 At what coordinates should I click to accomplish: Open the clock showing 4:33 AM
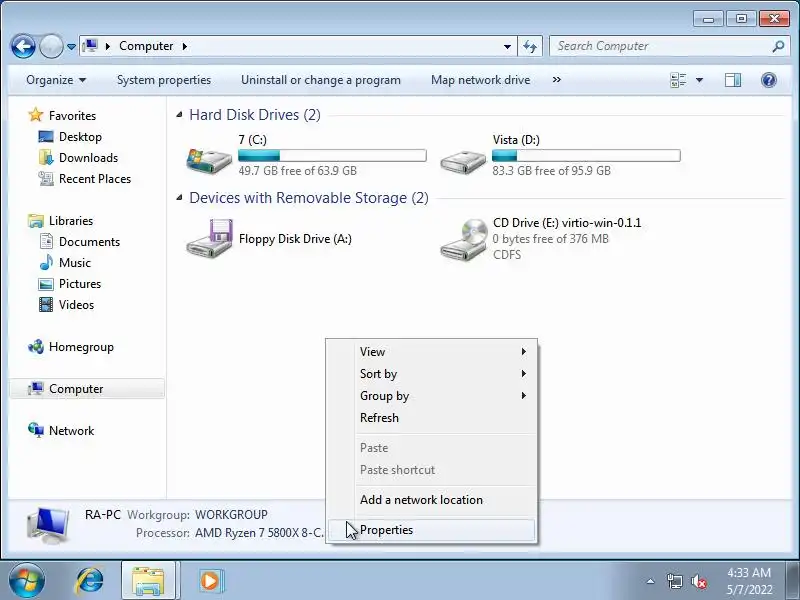pyautogui.click(x=749, y=581)
